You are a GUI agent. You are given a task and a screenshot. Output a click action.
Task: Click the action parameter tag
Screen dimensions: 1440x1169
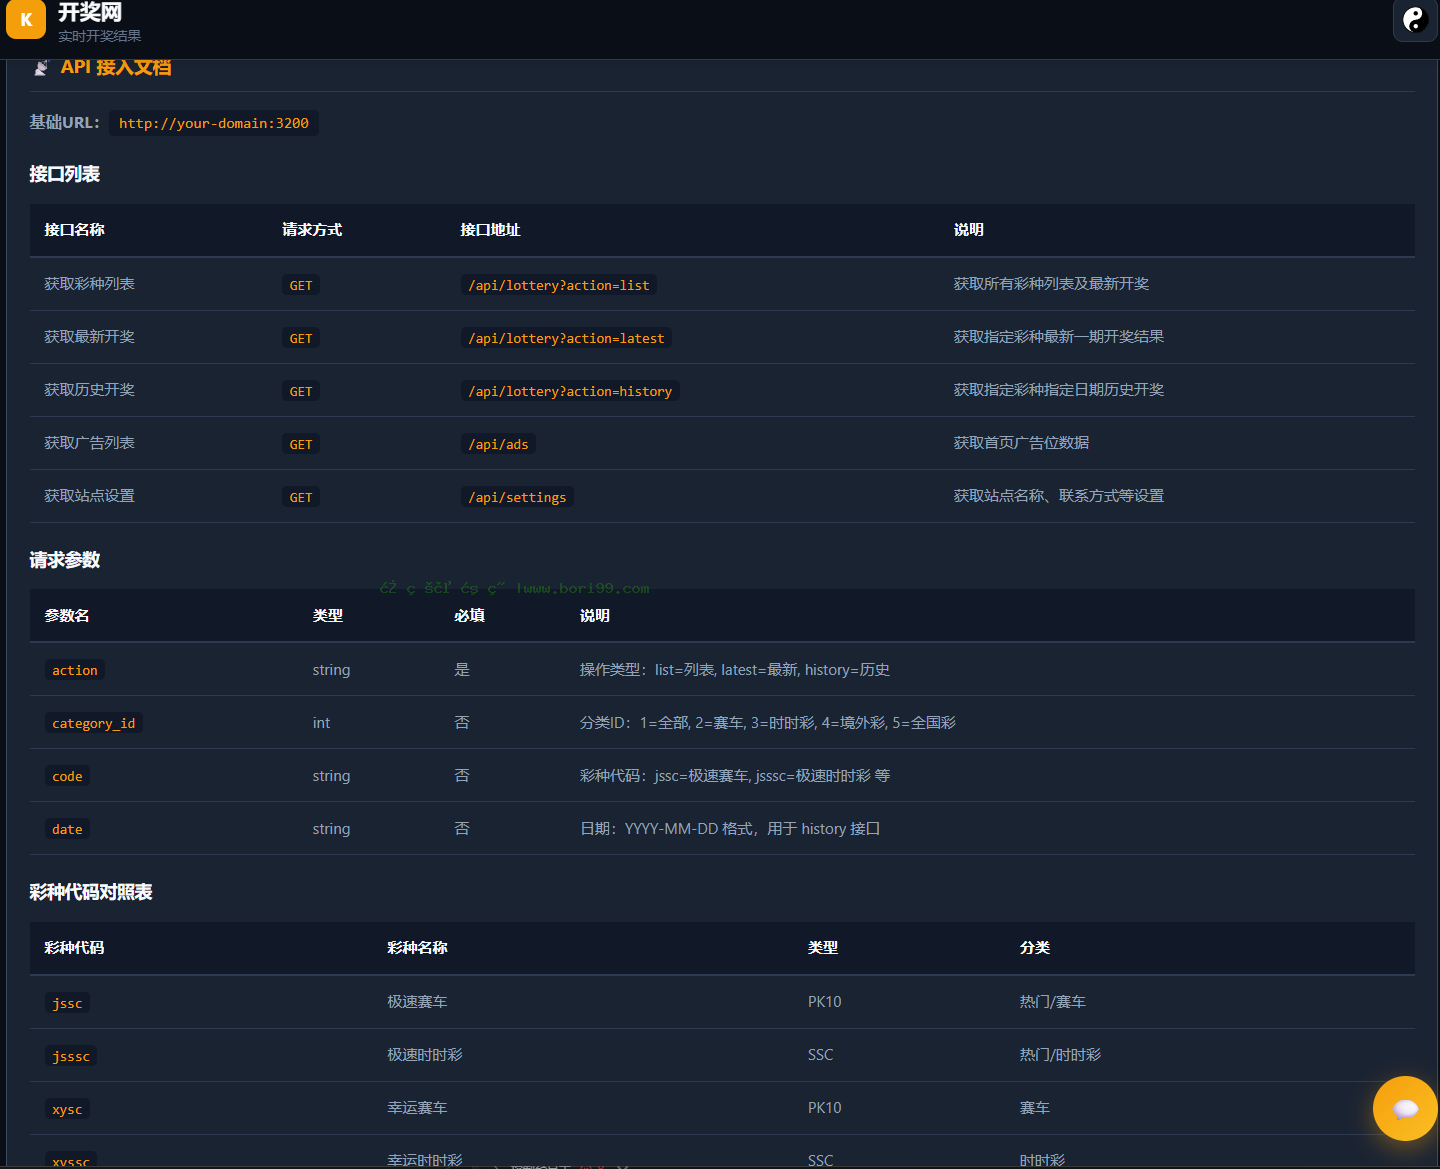click(x=75, y=670)
